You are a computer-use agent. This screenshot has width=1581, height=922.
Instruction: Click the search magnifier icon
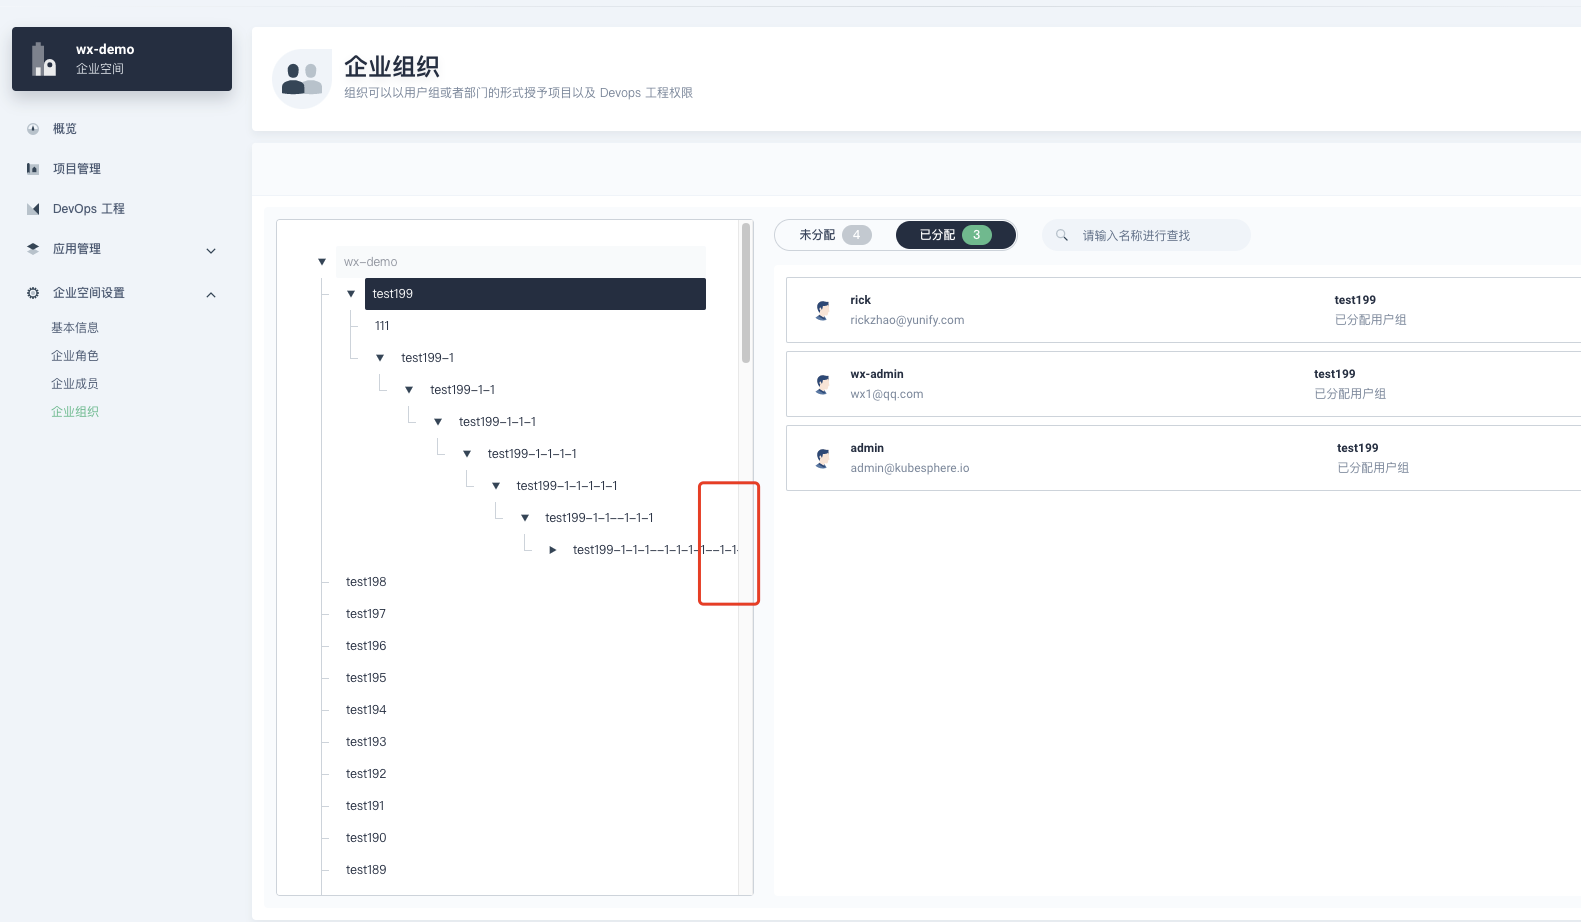1062,235
